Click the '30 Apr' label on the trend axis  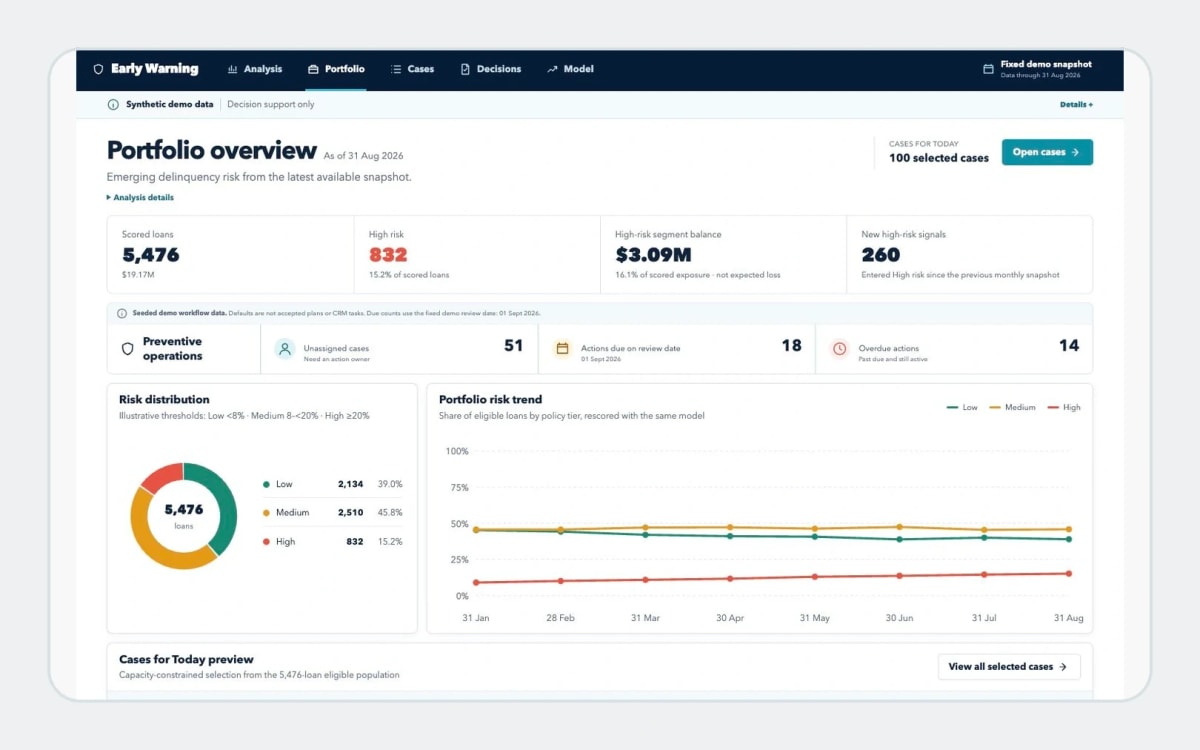(730, 618)
